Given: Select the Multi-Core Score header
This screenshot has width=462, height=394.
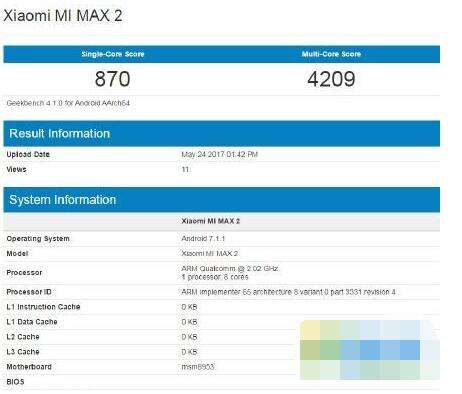Looking at the screenshot, I should (331, 54).
